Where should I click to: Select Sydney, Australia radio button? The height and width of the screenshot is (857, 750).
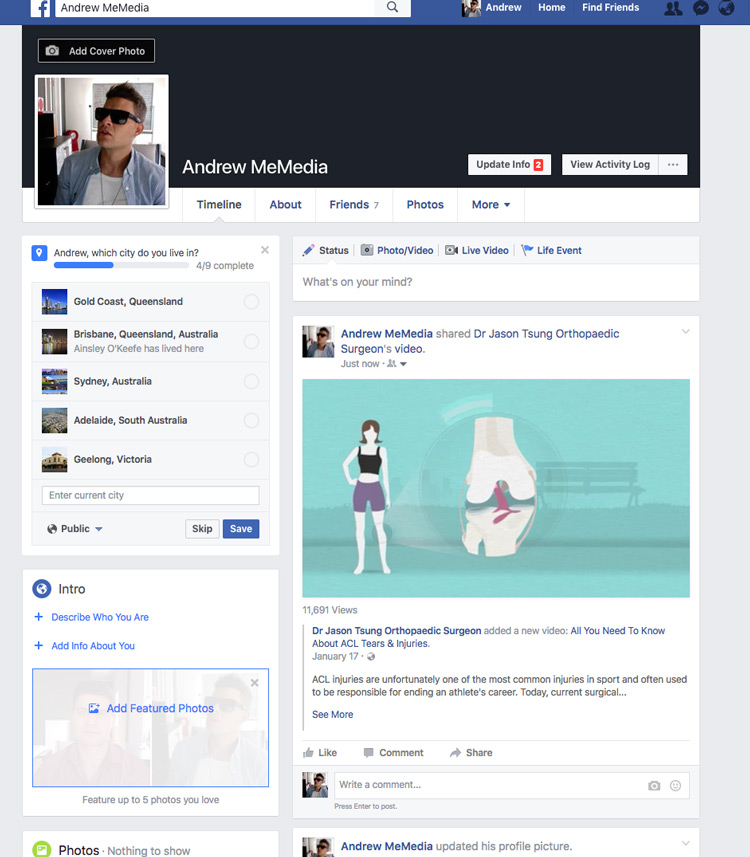(x=251, y=381)
